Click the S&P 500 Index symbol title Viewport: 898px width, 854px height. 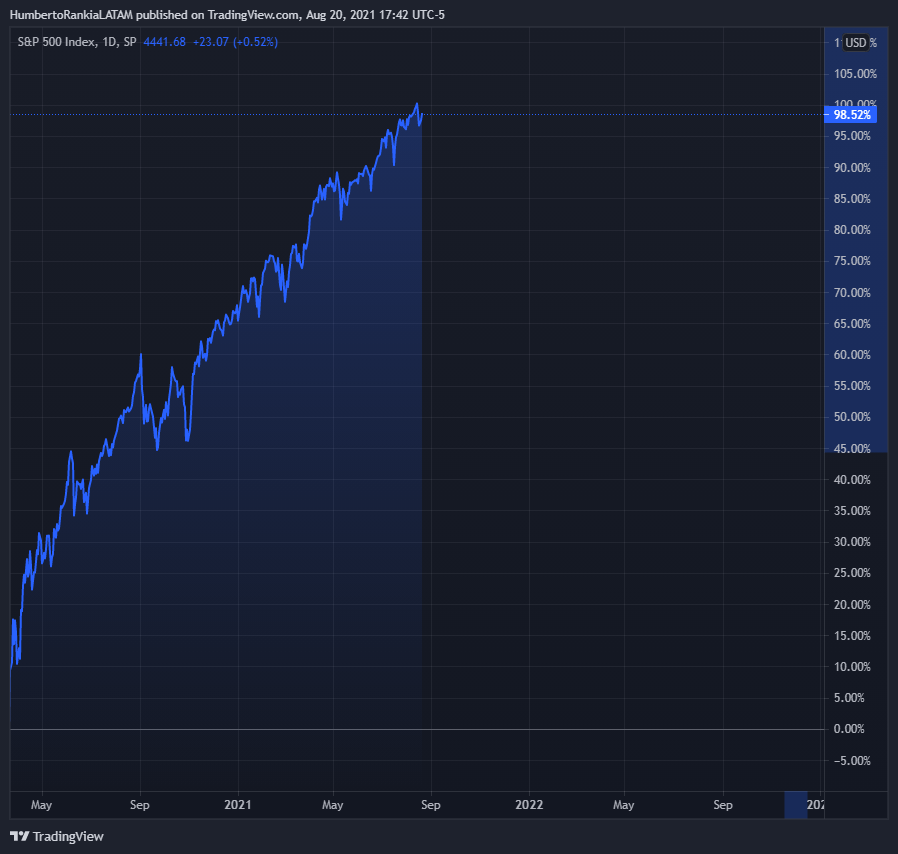click(57, 42)
